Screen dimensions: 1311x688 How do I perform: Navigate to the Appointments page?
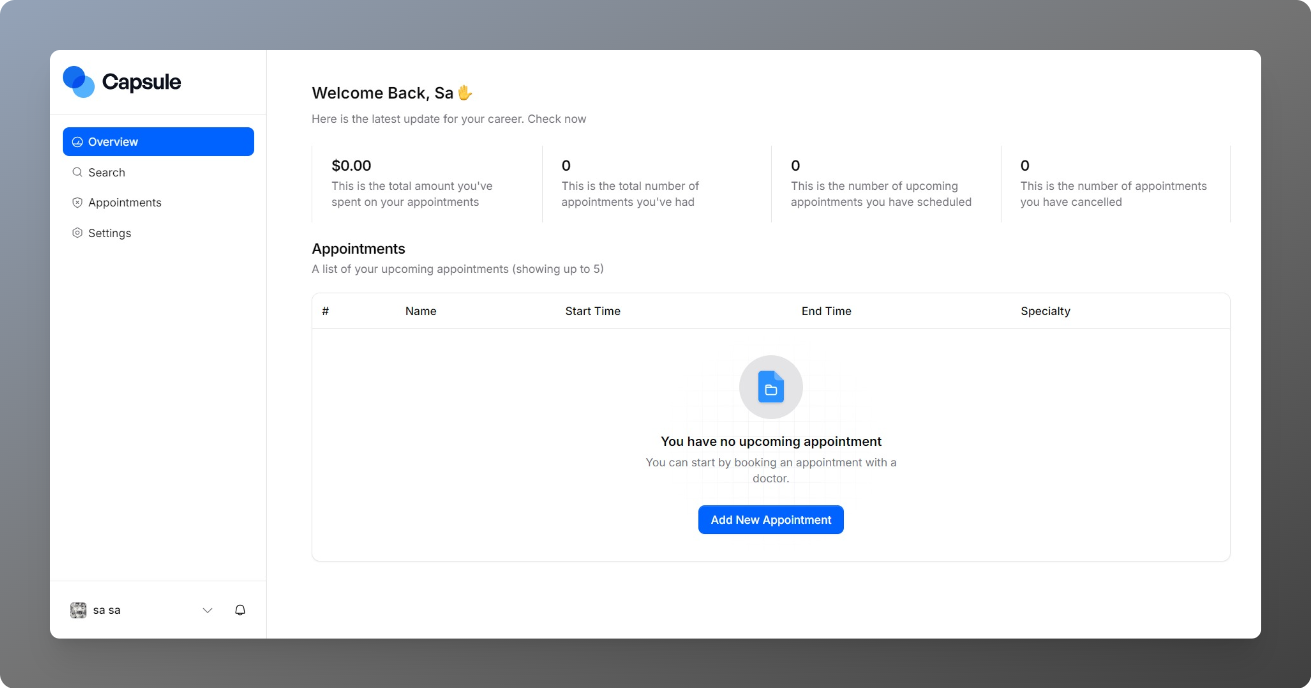pyautogui.click(x=124, y=202)
